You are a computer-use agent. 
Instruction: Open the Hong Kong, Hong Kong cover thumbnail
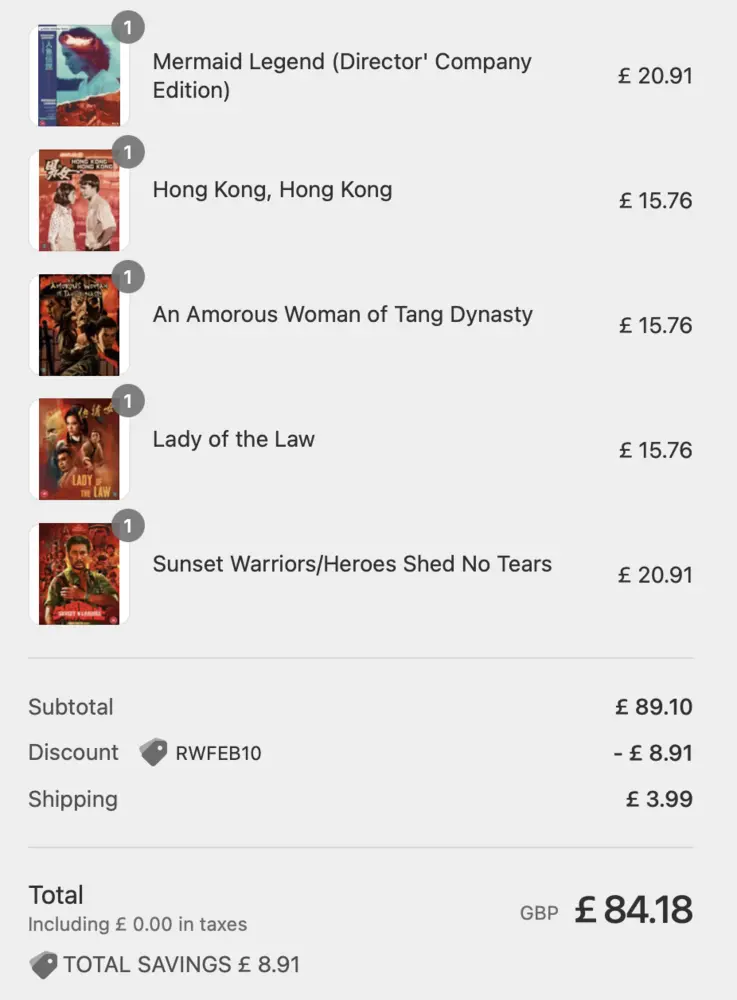[78, 200]
